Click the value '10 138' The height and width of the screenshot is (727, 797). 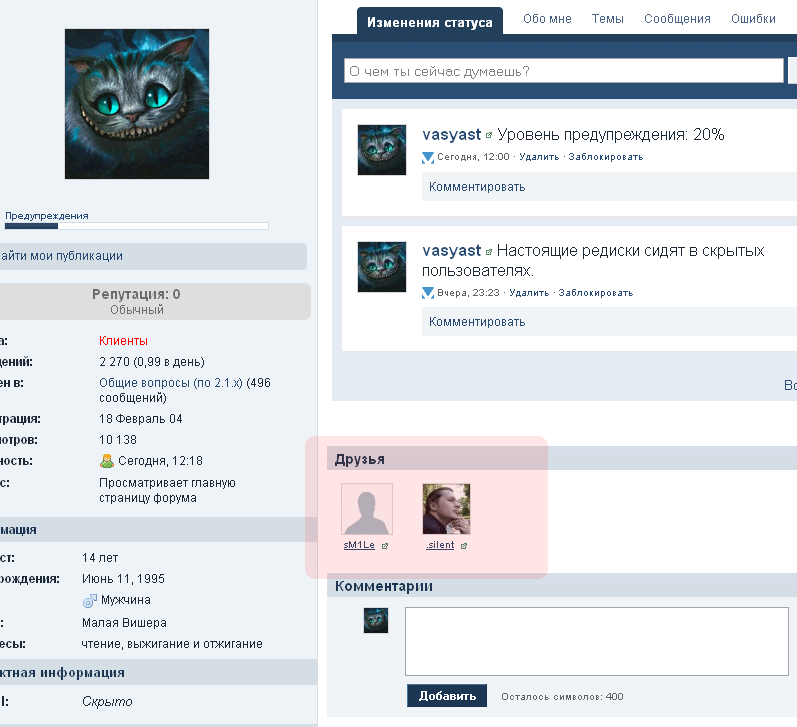point(118,440)
